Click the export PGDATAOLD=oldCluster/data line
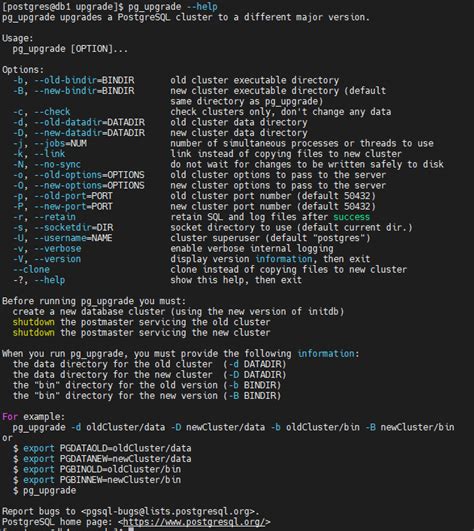The width and height of the screenshot is (474, 531). [x=107, y=448]
